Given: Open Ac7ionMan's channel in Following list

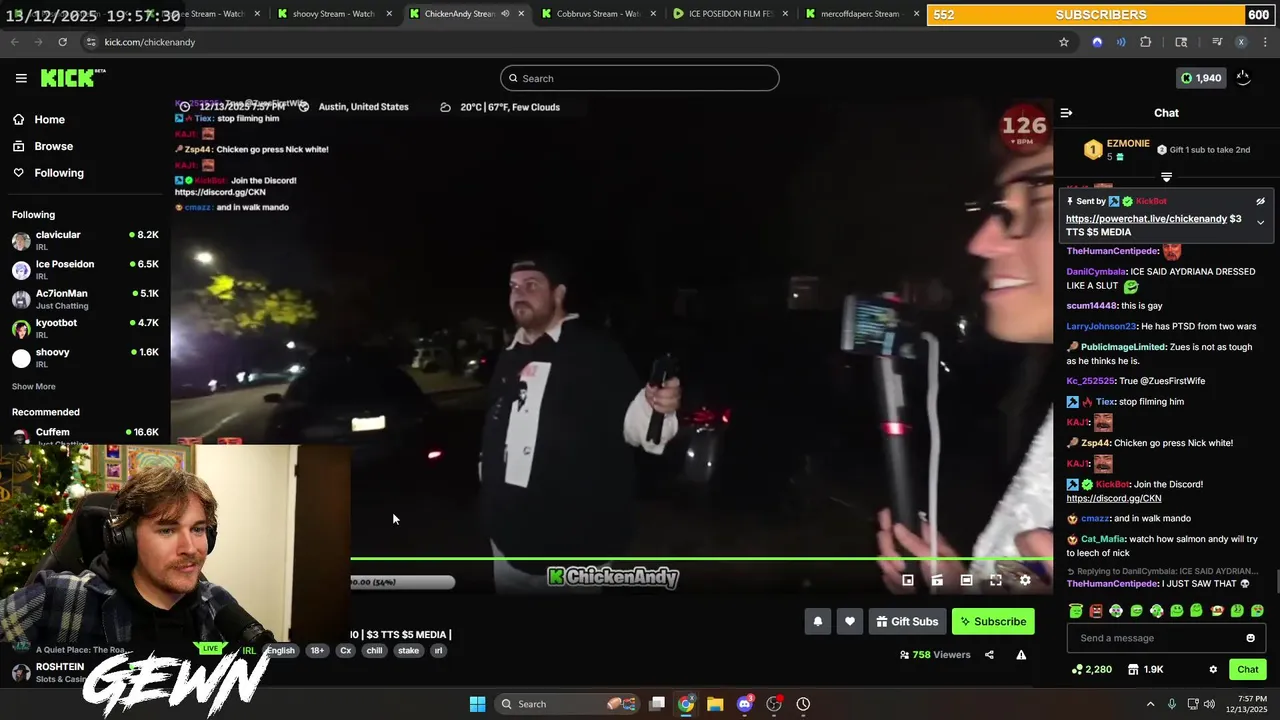Looking at the screenshot, I should (x=85, y=298).
